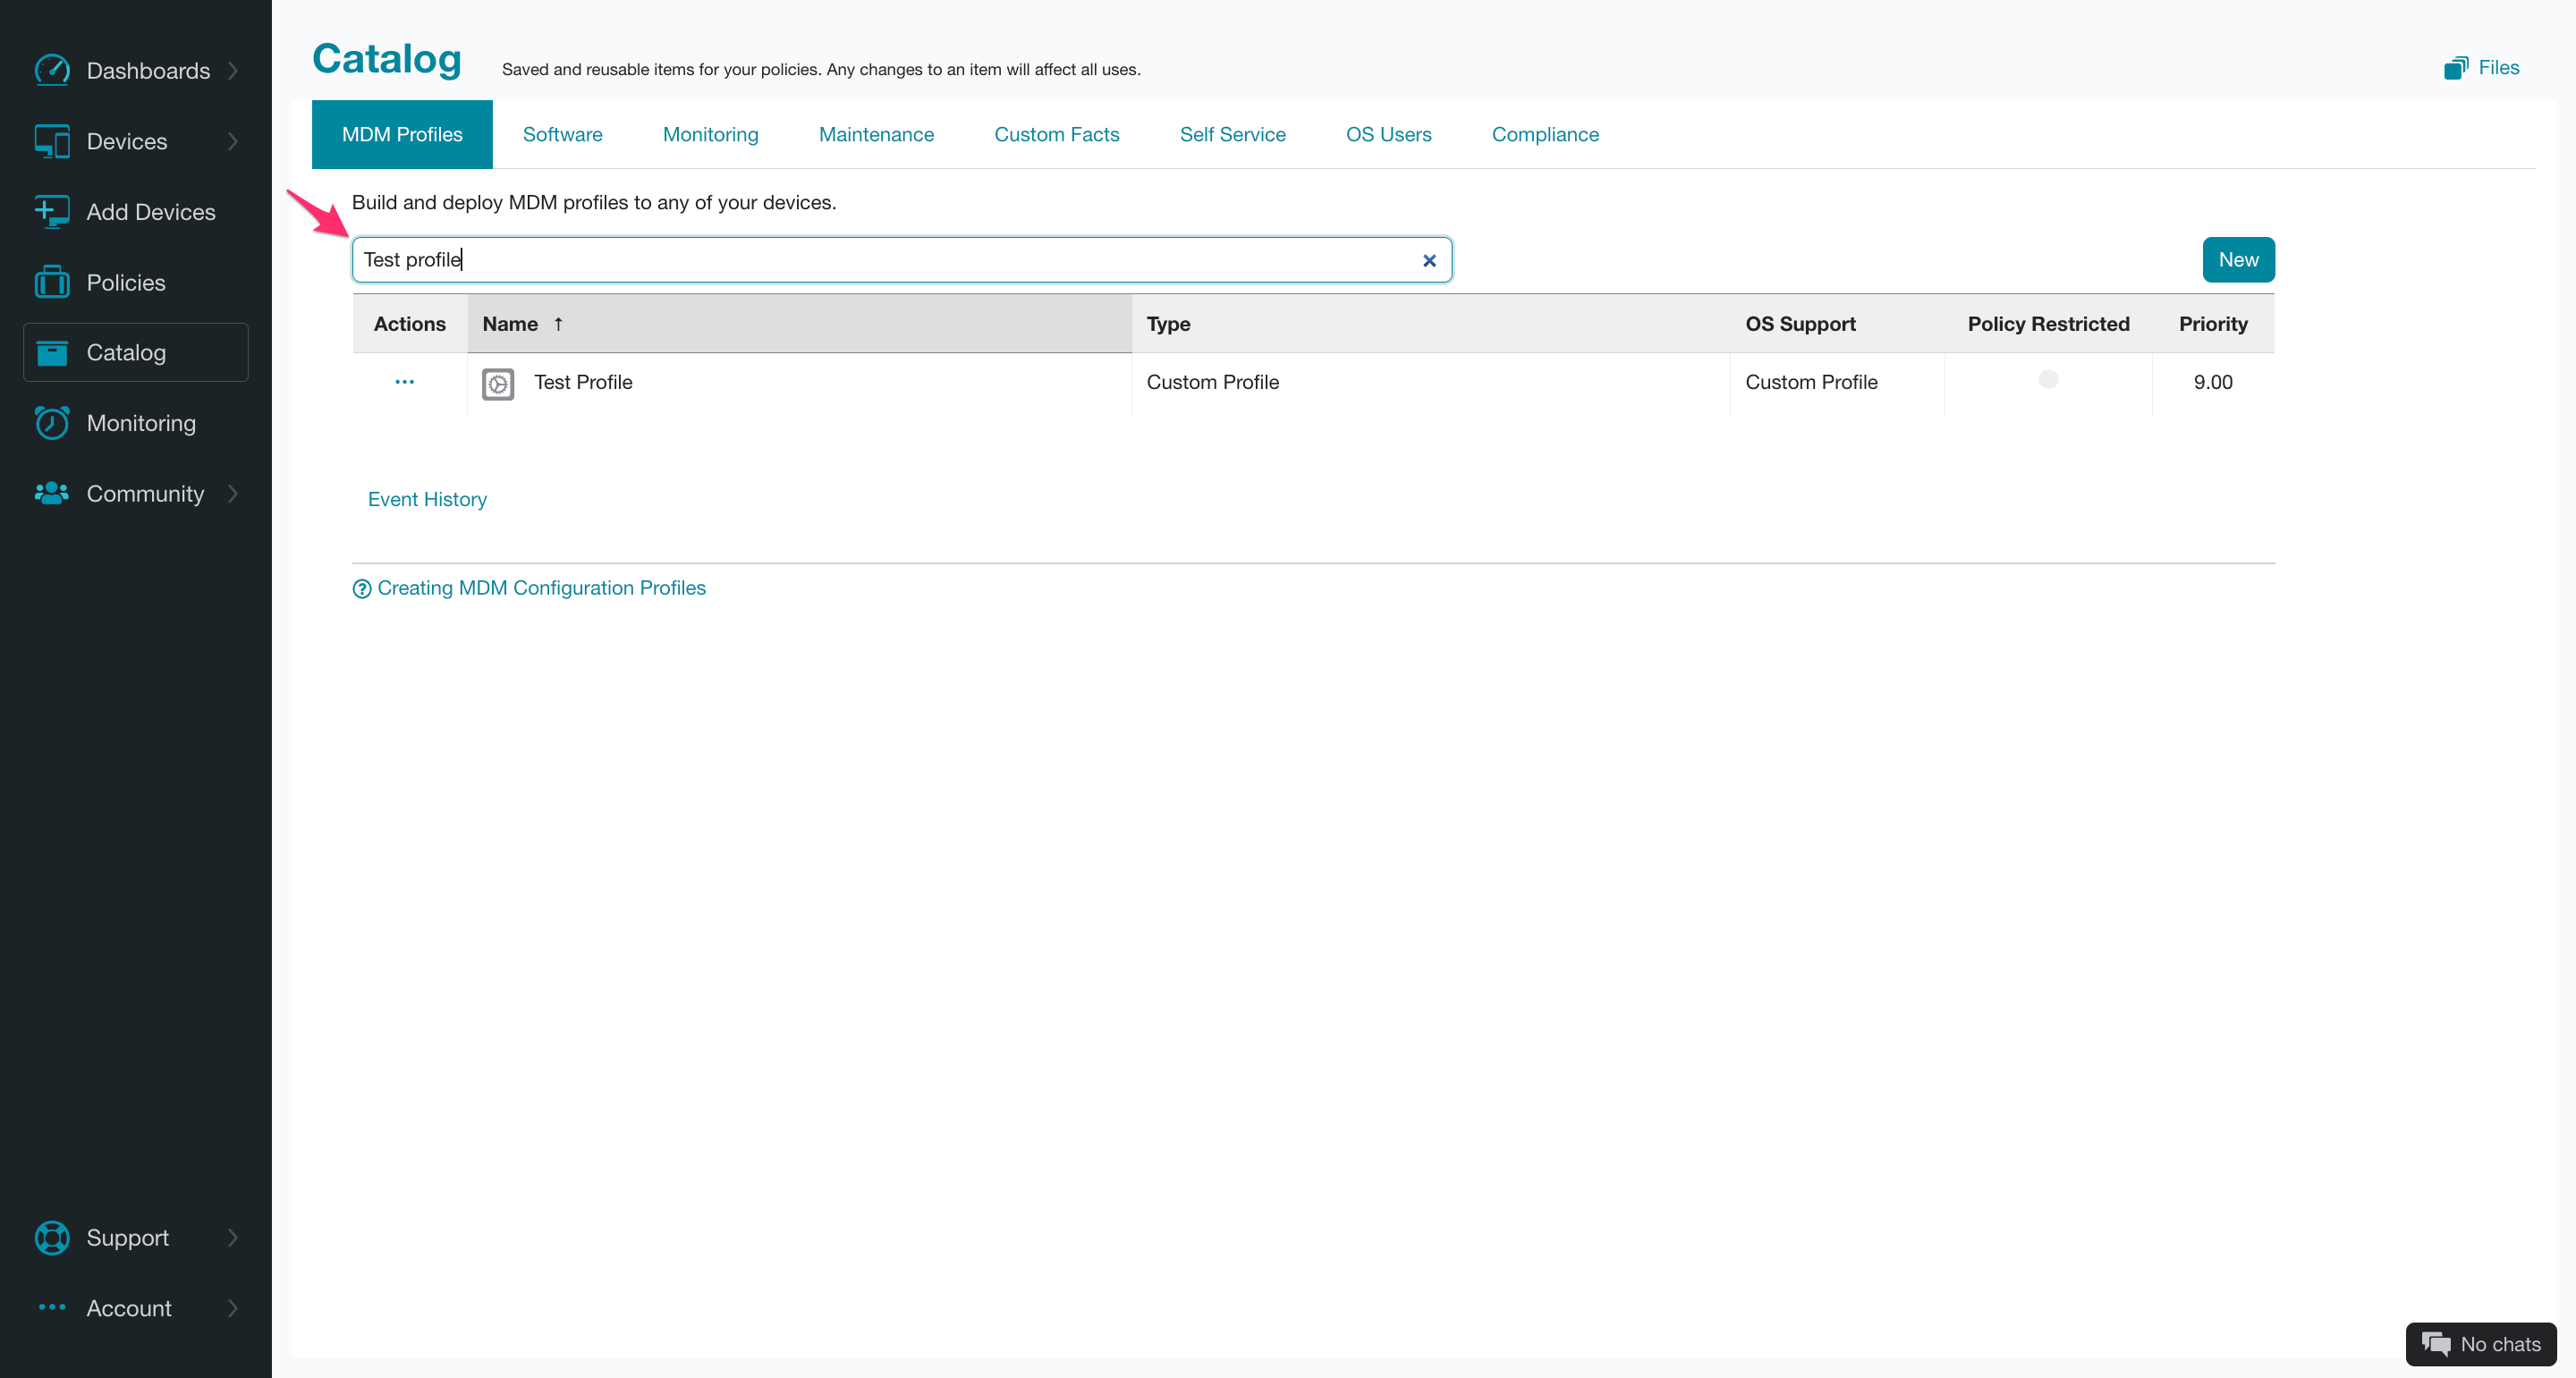Click the Actions column header

(x=410, y=324)
